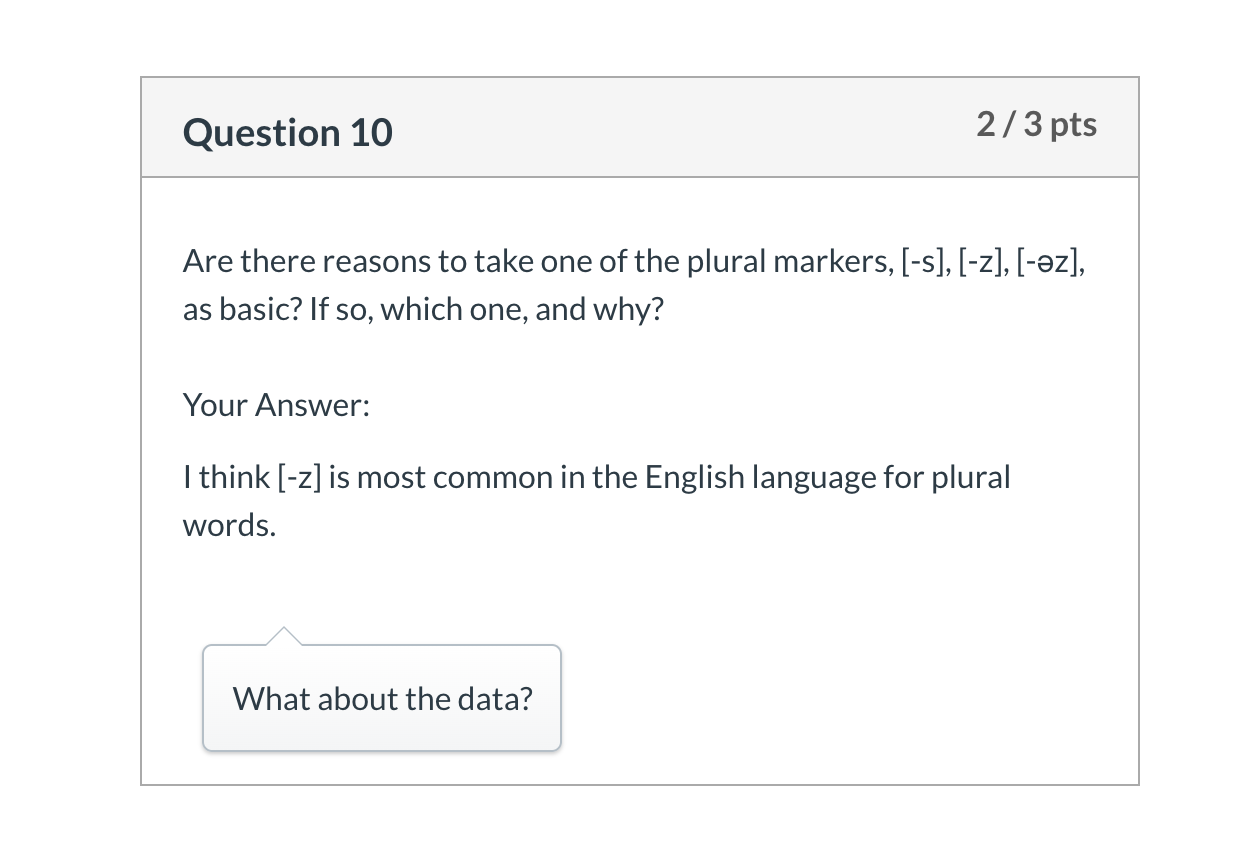Select the "2 / 3 pts" score
The width and height of the screenshot is (1234, 862).
1037,124
